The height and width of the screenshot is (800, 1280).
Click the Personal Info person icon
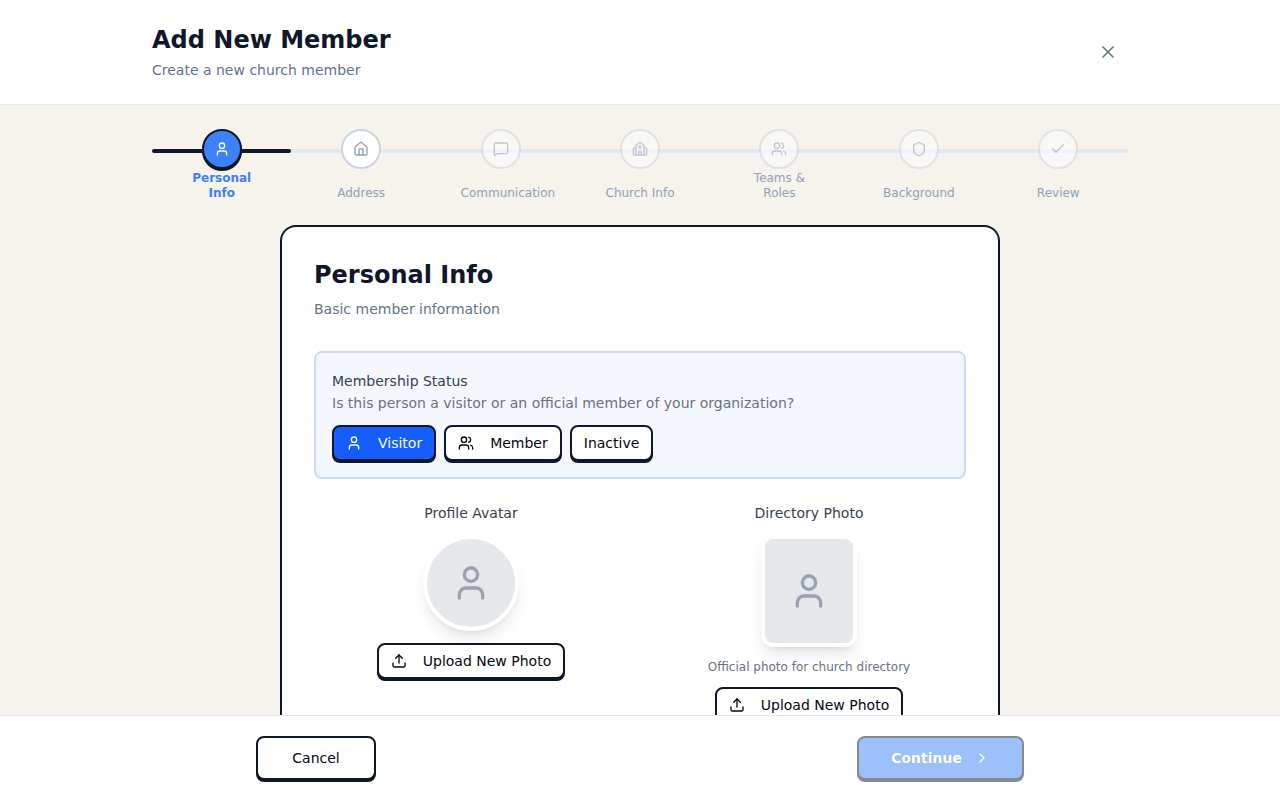click(x=221, y=148)
